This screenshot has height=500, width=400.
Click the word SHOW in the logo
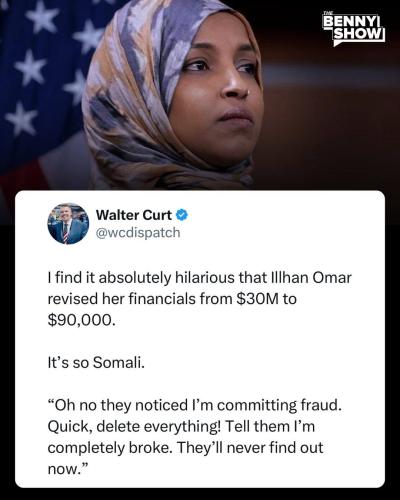(x=359, y=34)
